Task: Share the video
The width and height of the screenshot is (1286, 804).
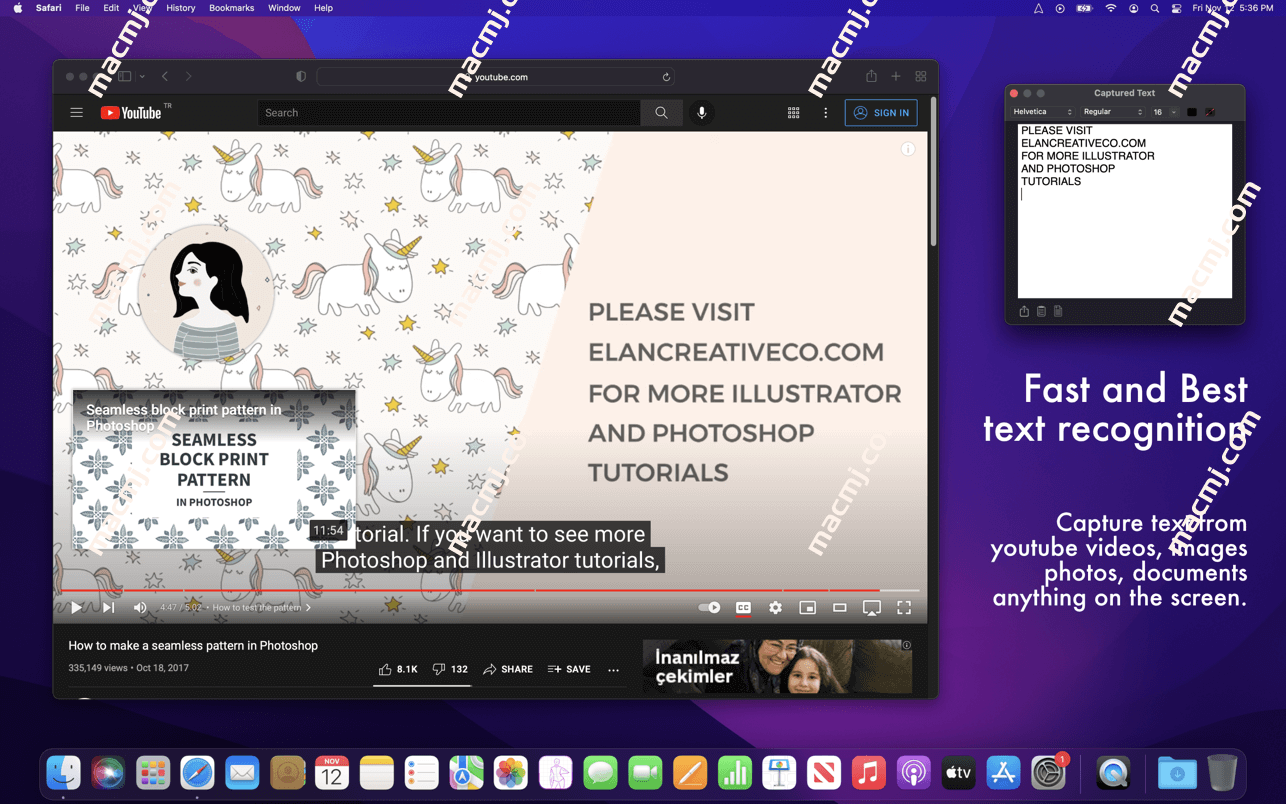Action: coord(508,669)
